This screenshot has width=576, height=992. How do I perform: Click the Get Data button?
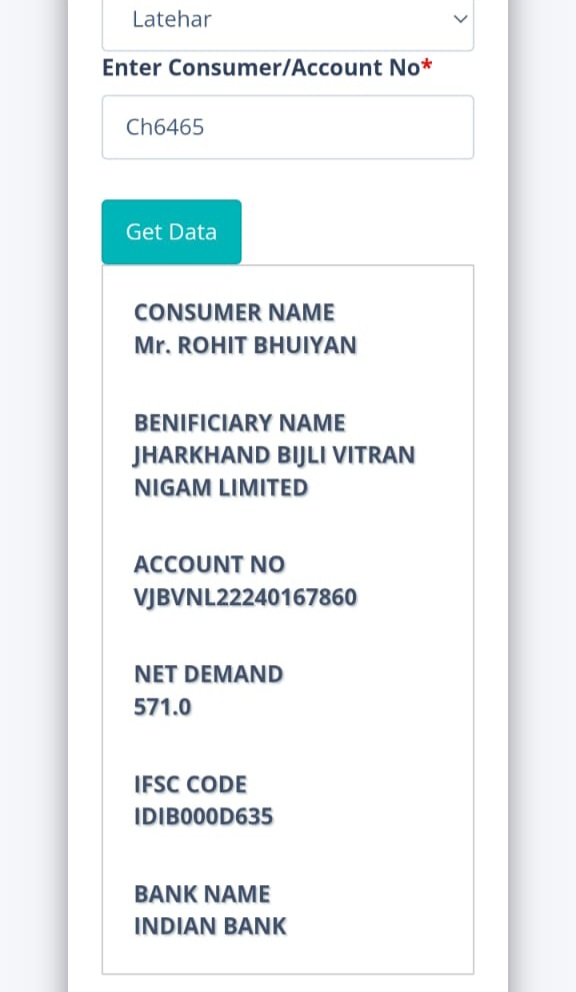(x=171, y=232)
